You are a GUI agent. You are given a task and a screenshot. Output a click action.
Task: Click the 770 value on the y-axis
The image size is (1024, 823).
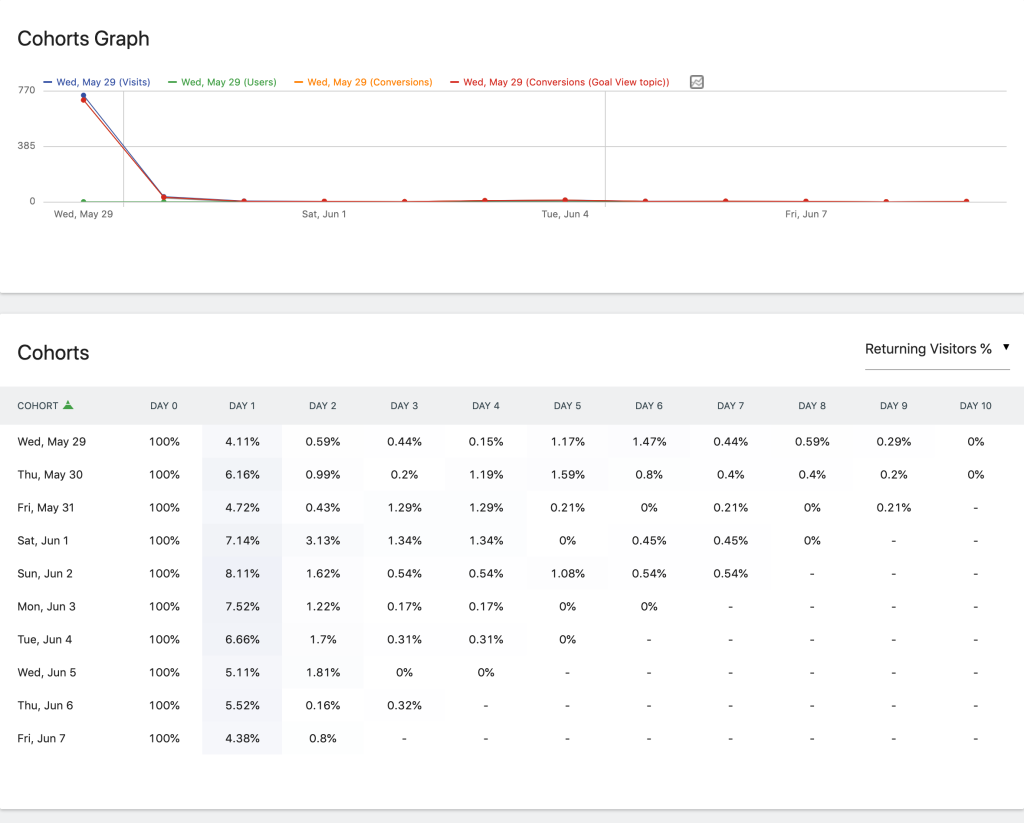point(25,89)
